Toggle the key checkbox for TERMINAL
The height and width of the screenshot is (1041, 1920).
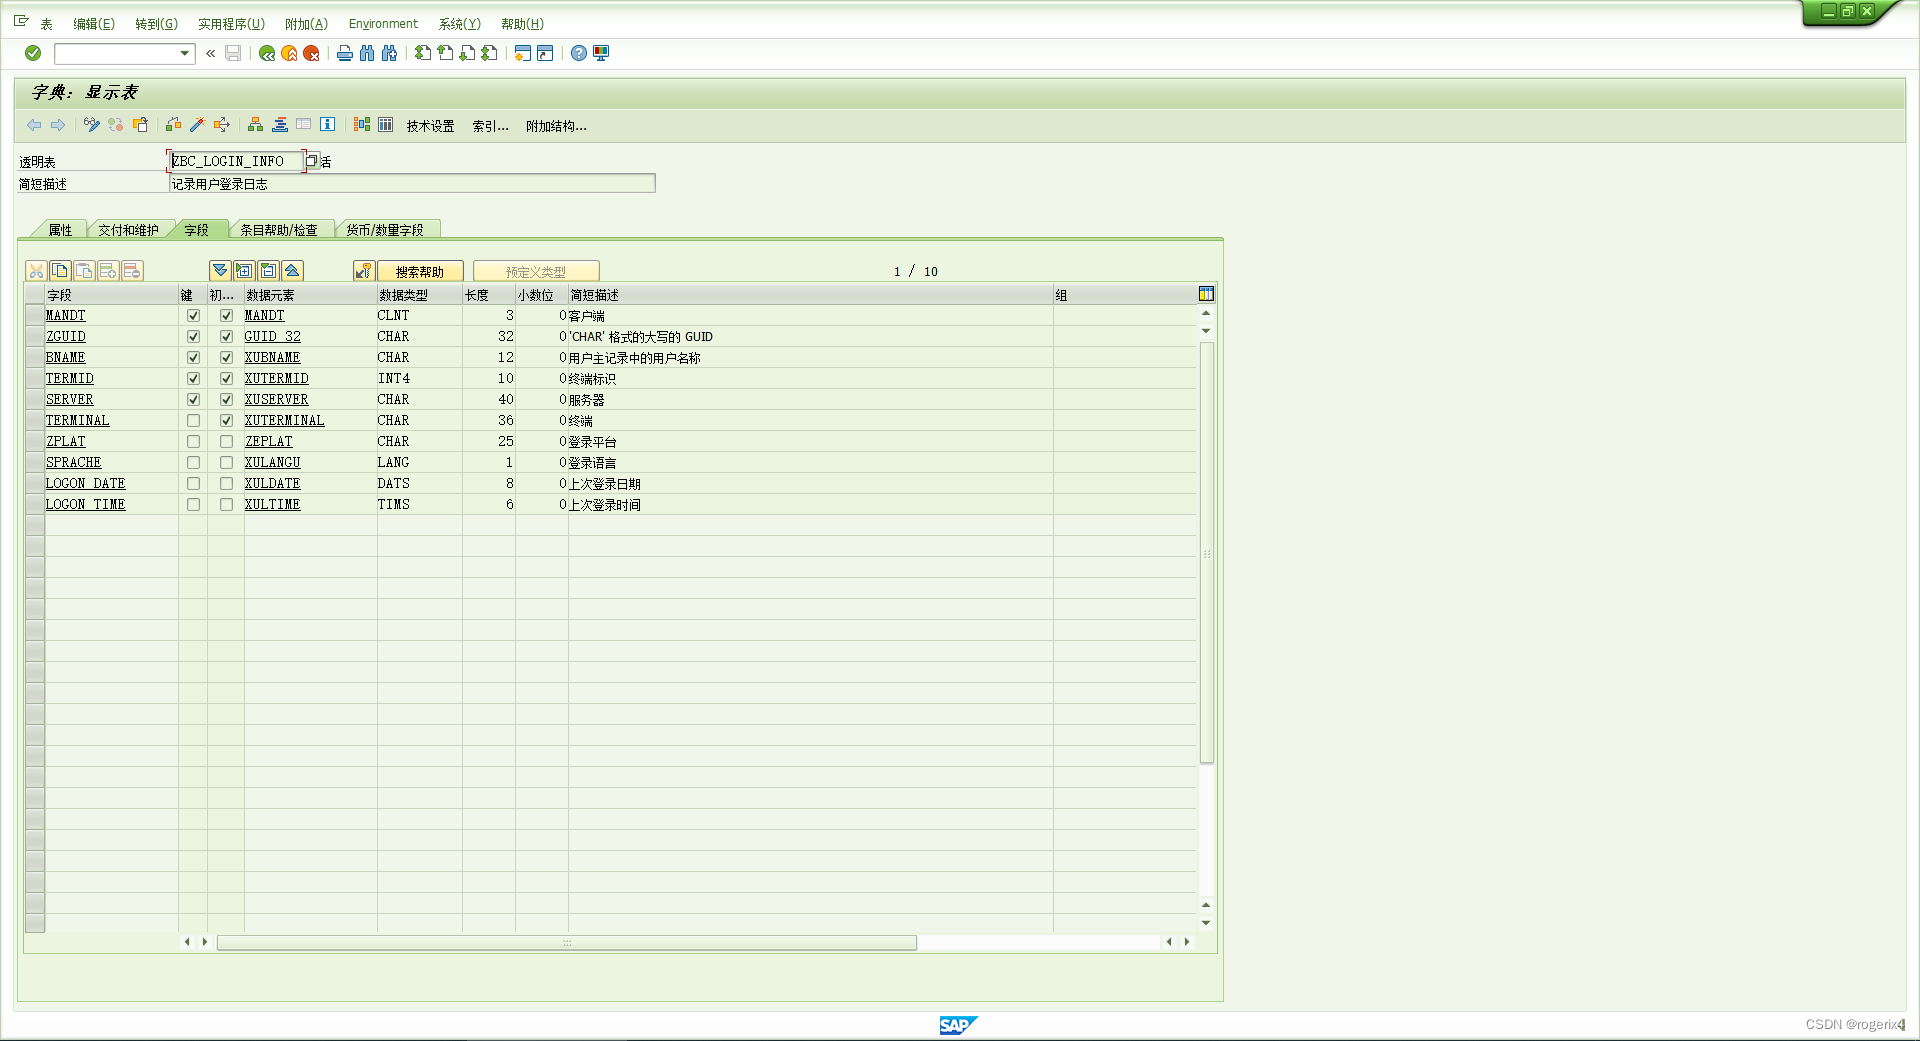click(x=193, y=421)
